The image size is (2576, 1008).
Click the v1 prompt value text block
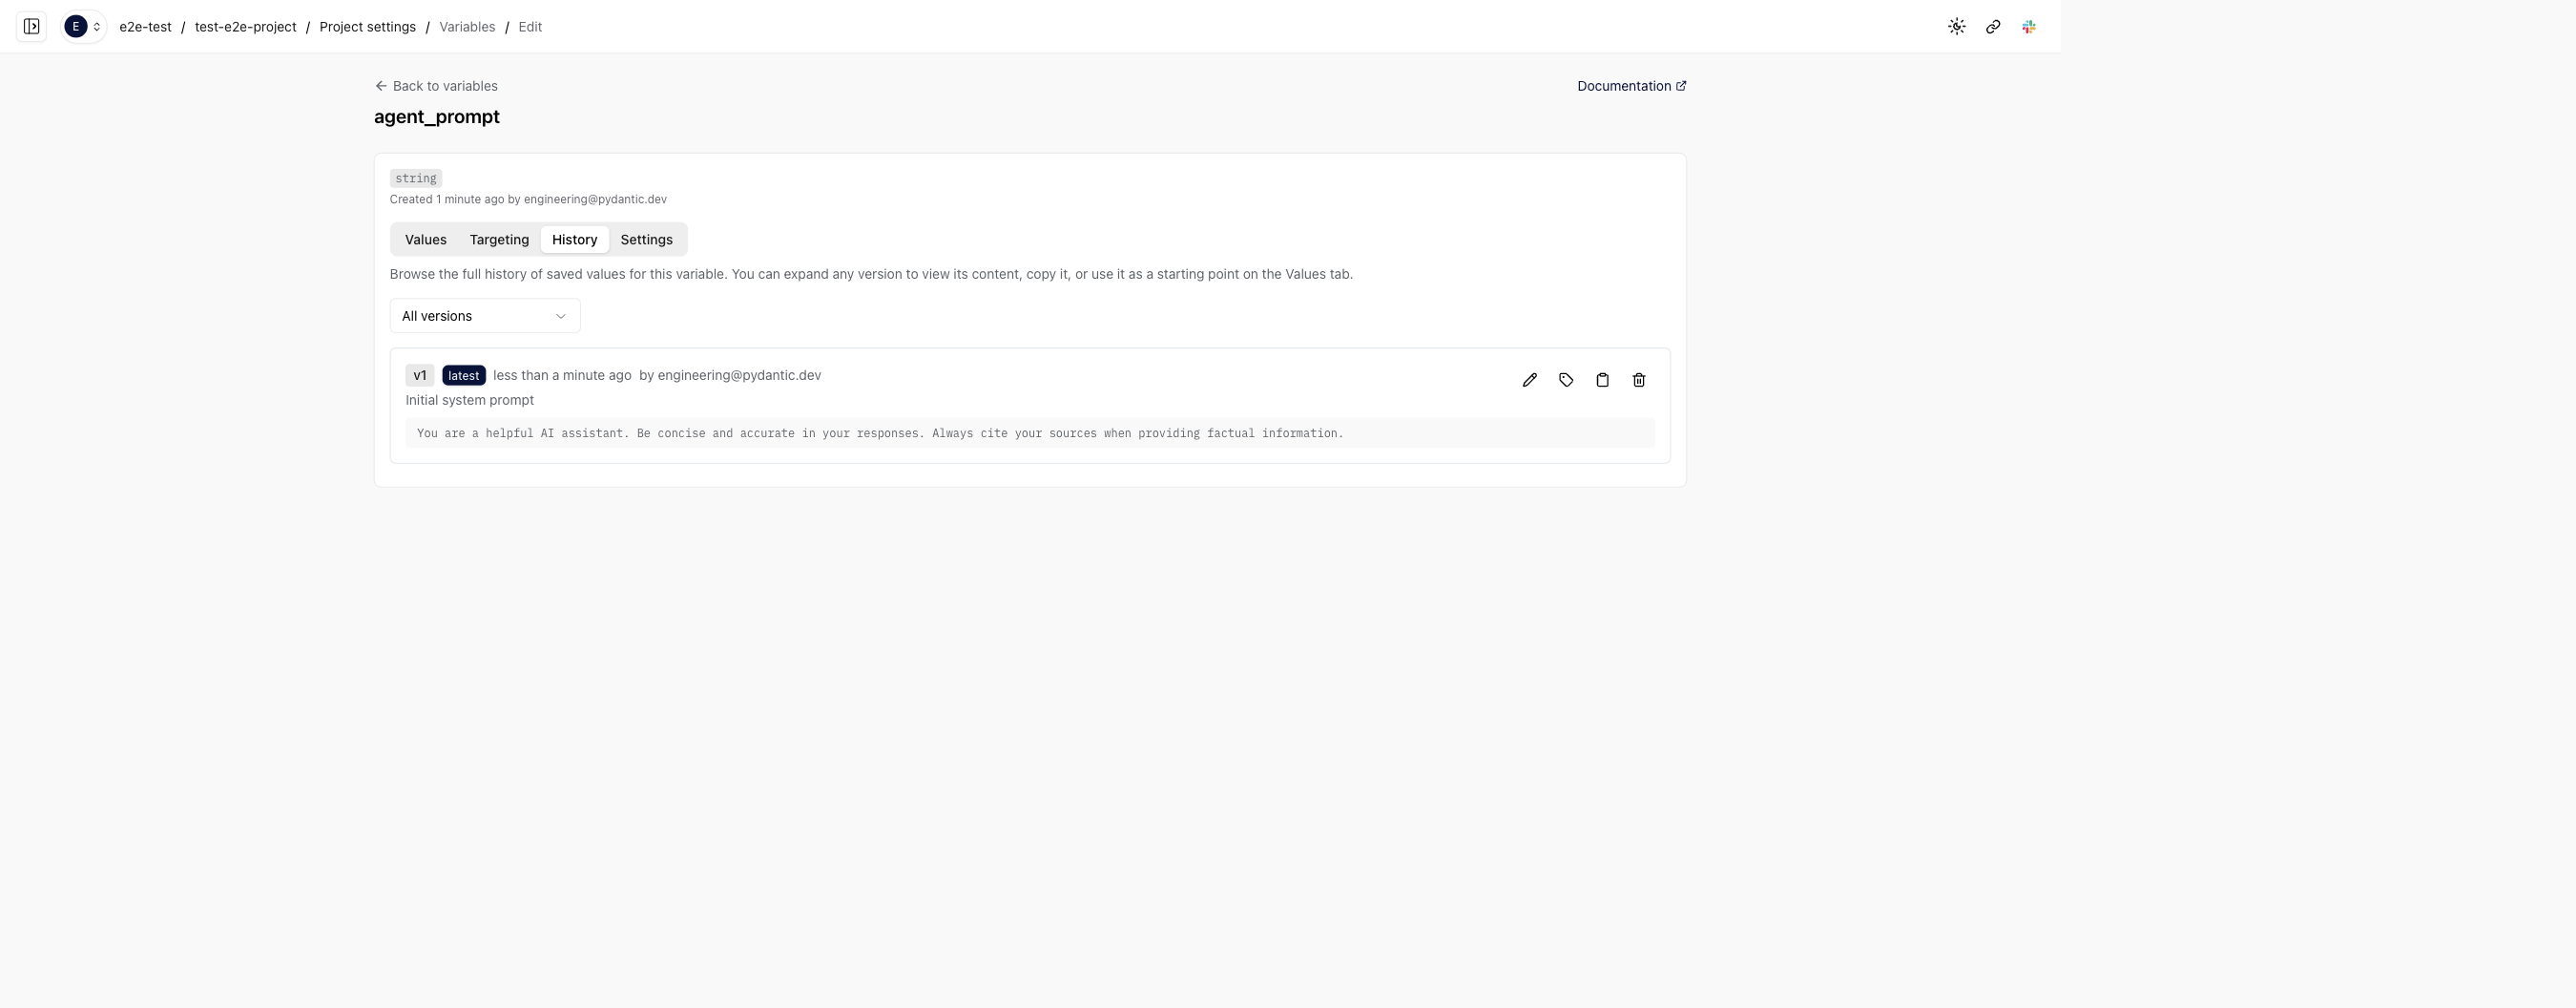(x=880, y=434)
